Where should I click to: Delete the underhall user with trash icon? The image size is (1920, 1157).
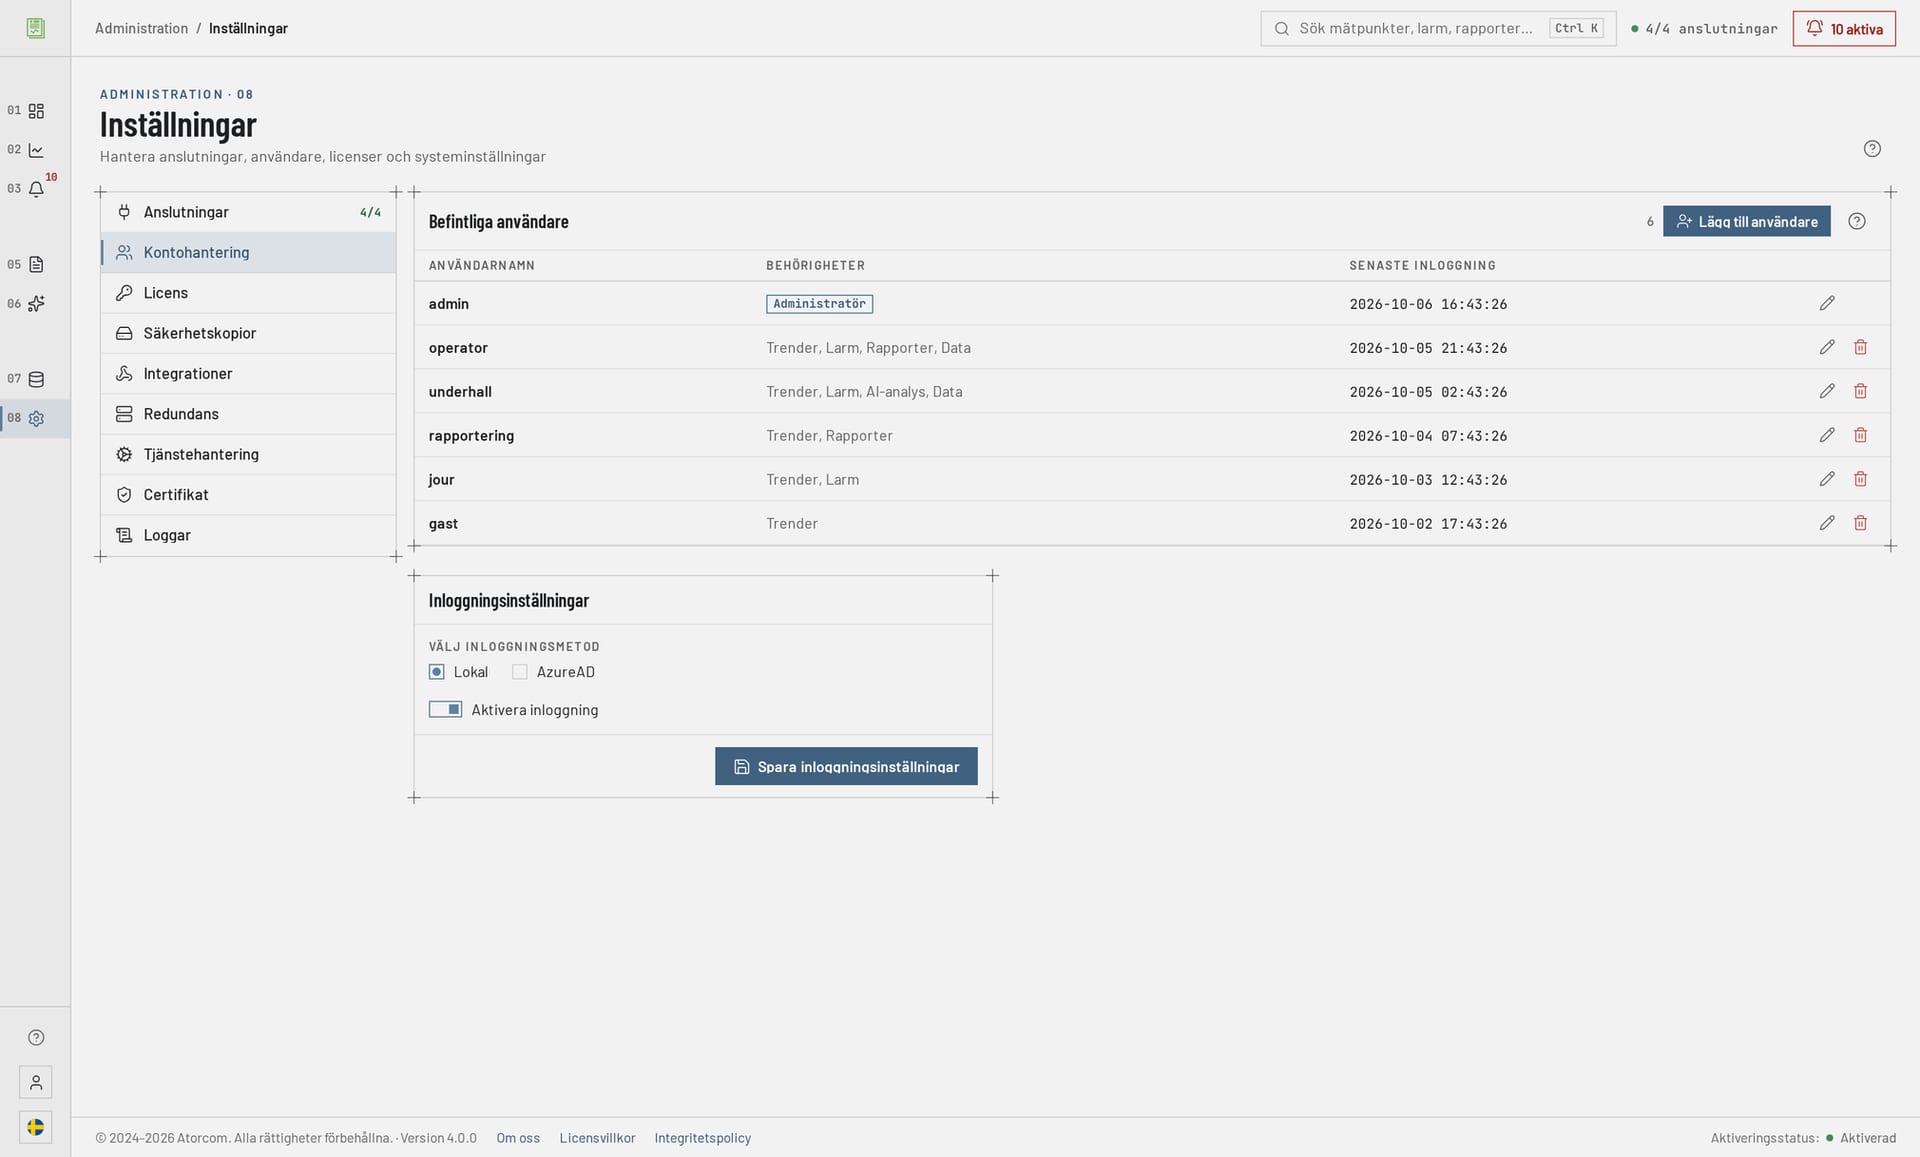point(1860,391)
